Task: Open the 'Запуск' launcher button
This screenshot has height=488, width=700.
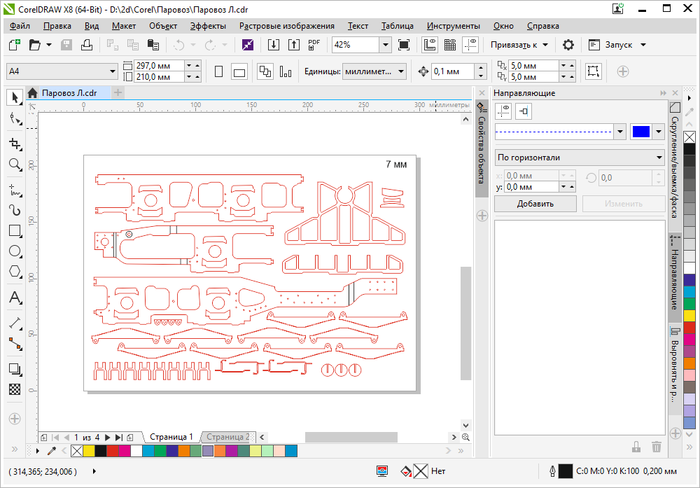Action: coord(618,45)
